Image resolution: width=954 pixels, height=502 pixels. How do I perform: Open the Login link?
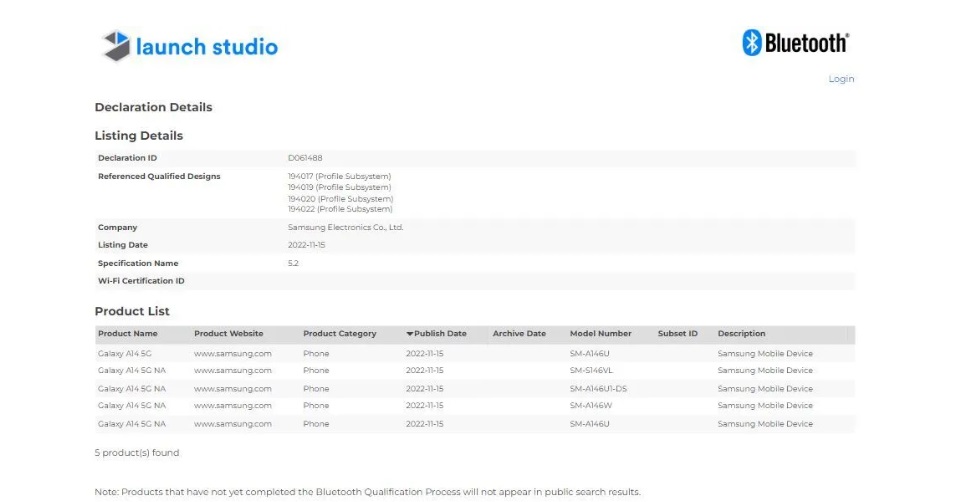point(841,79)
